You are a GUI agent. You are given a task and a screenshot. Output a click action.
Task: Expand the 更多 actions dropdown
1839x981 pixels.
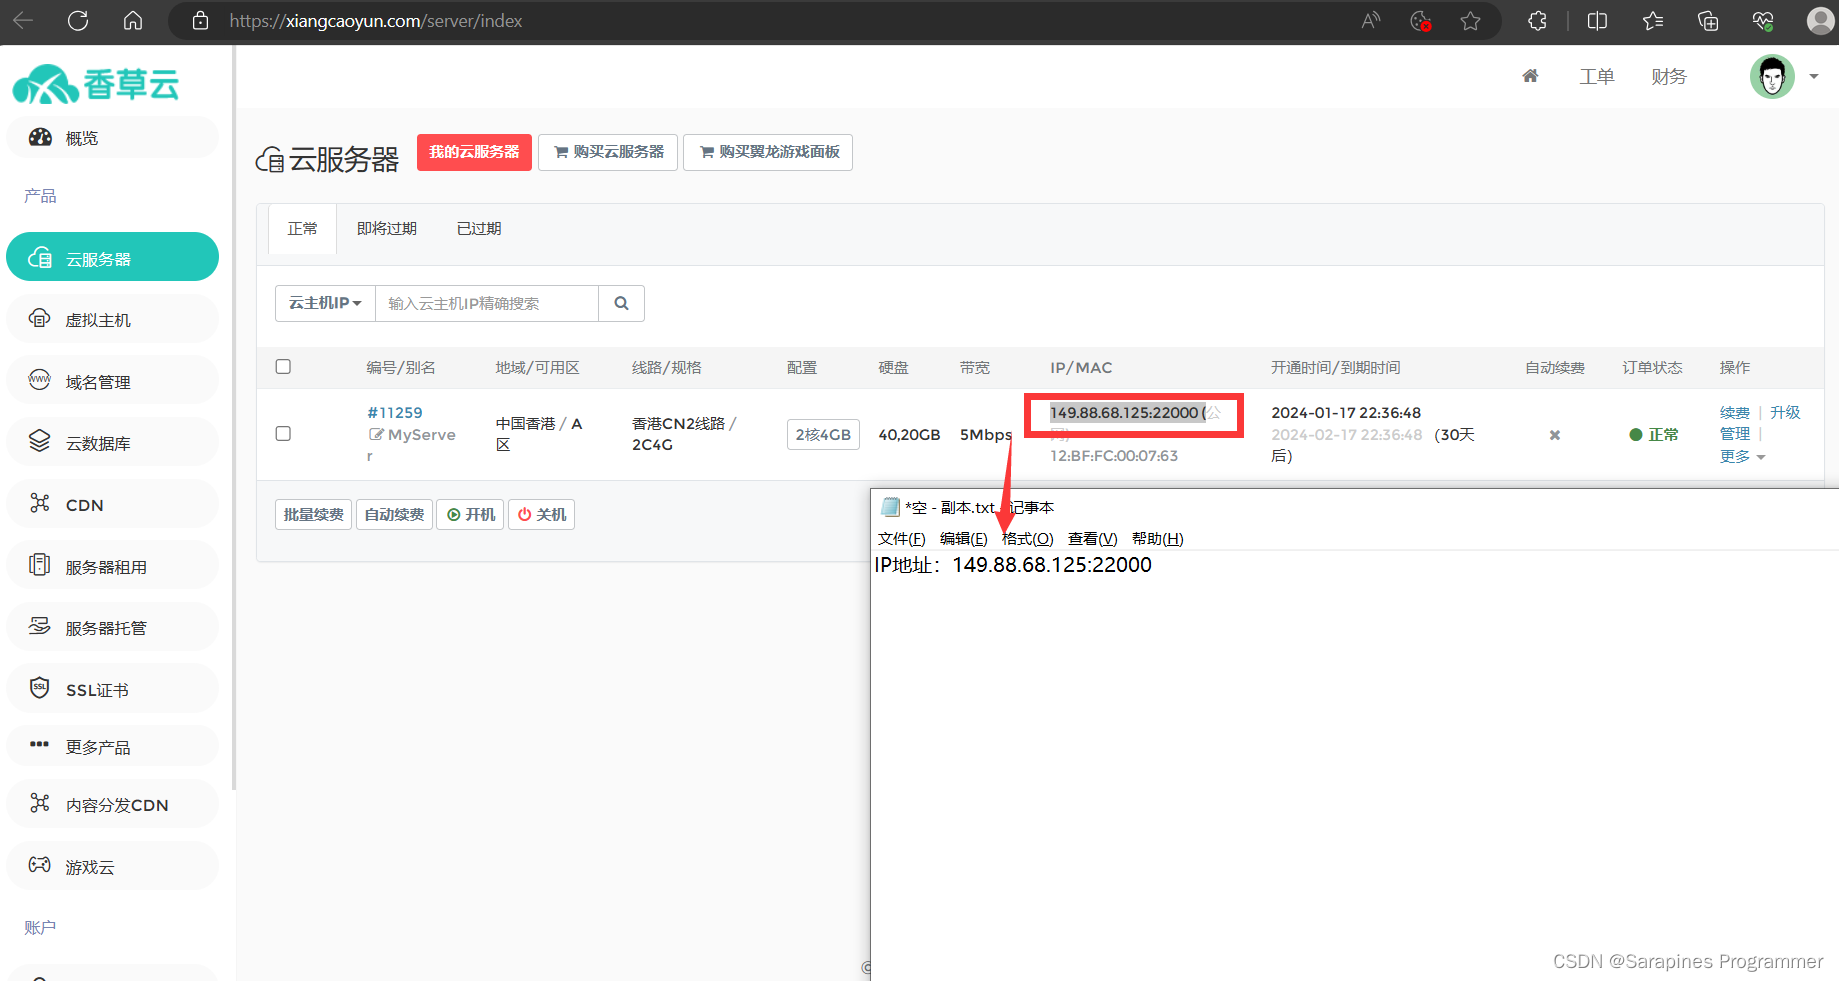pyautogui.click(x=1742, y=456)
